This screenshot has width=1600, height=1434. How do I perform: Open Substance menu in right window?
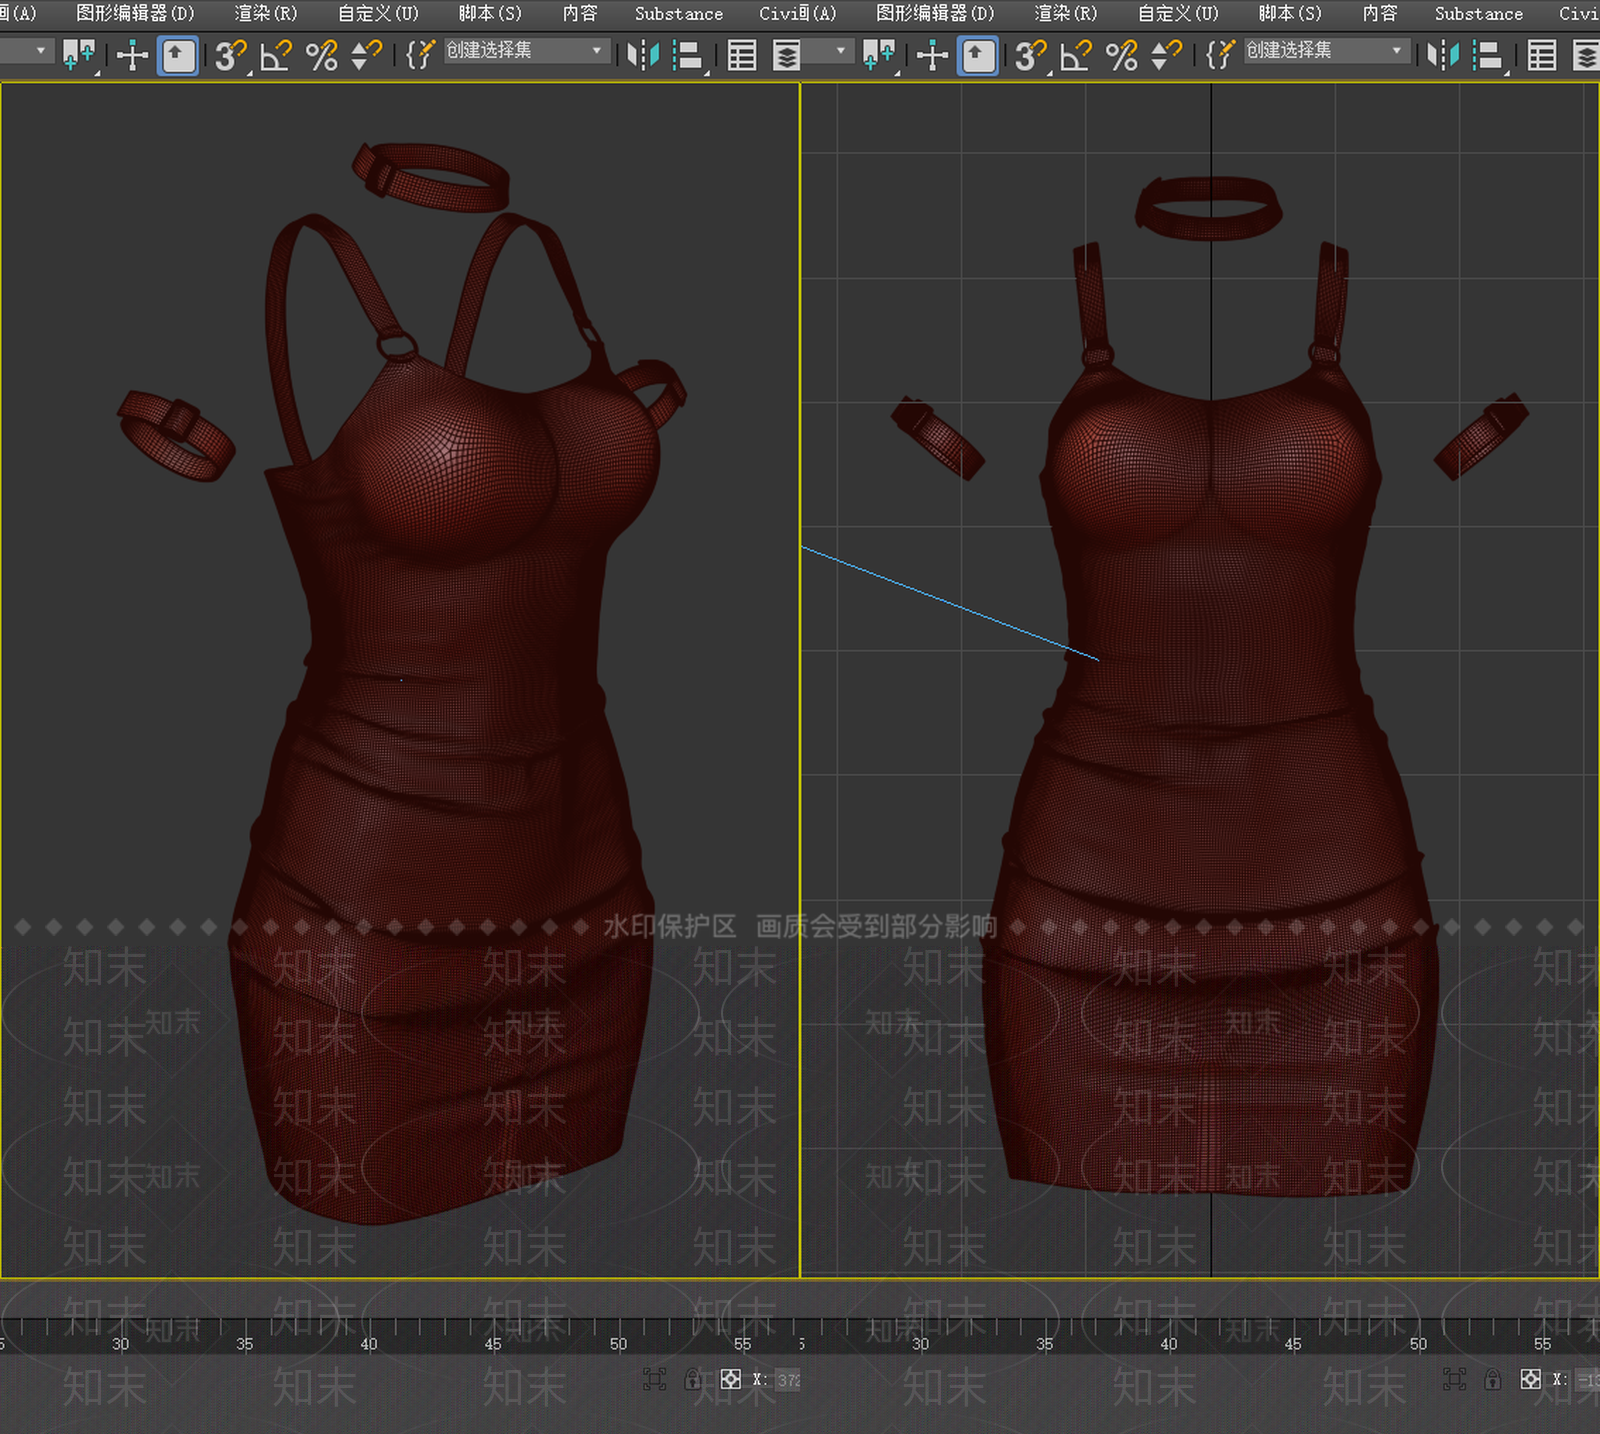click(1478, 13)
